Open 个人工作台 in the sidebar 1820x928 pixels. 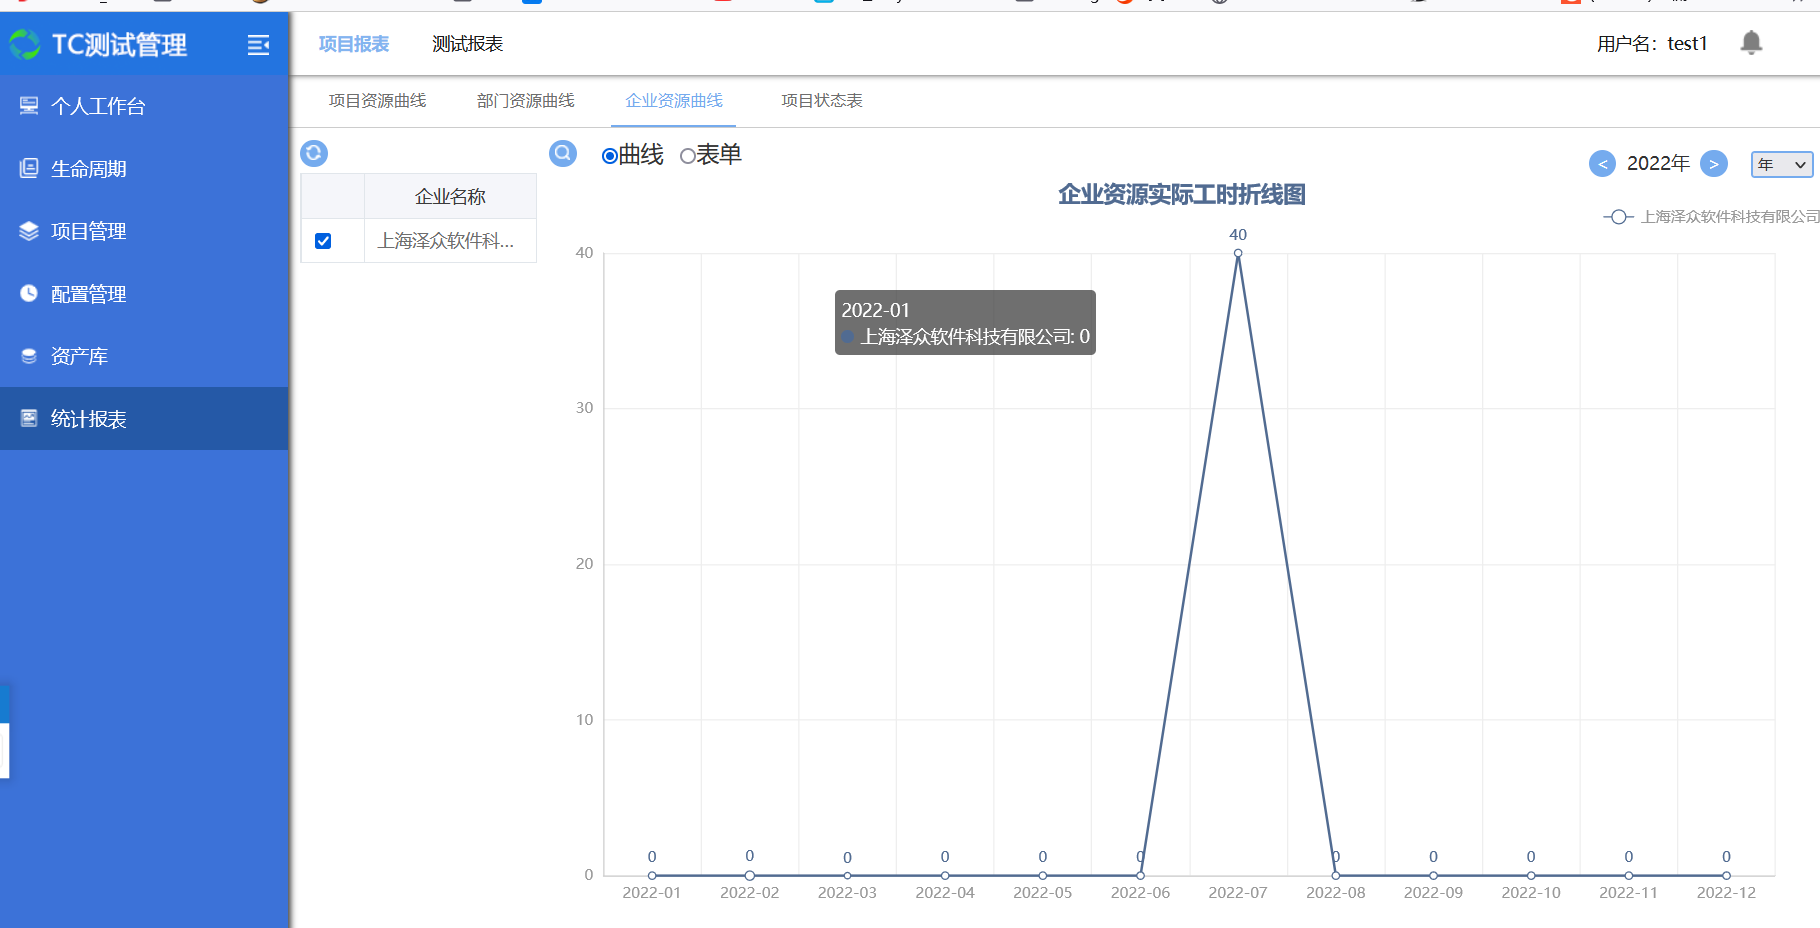98,106
